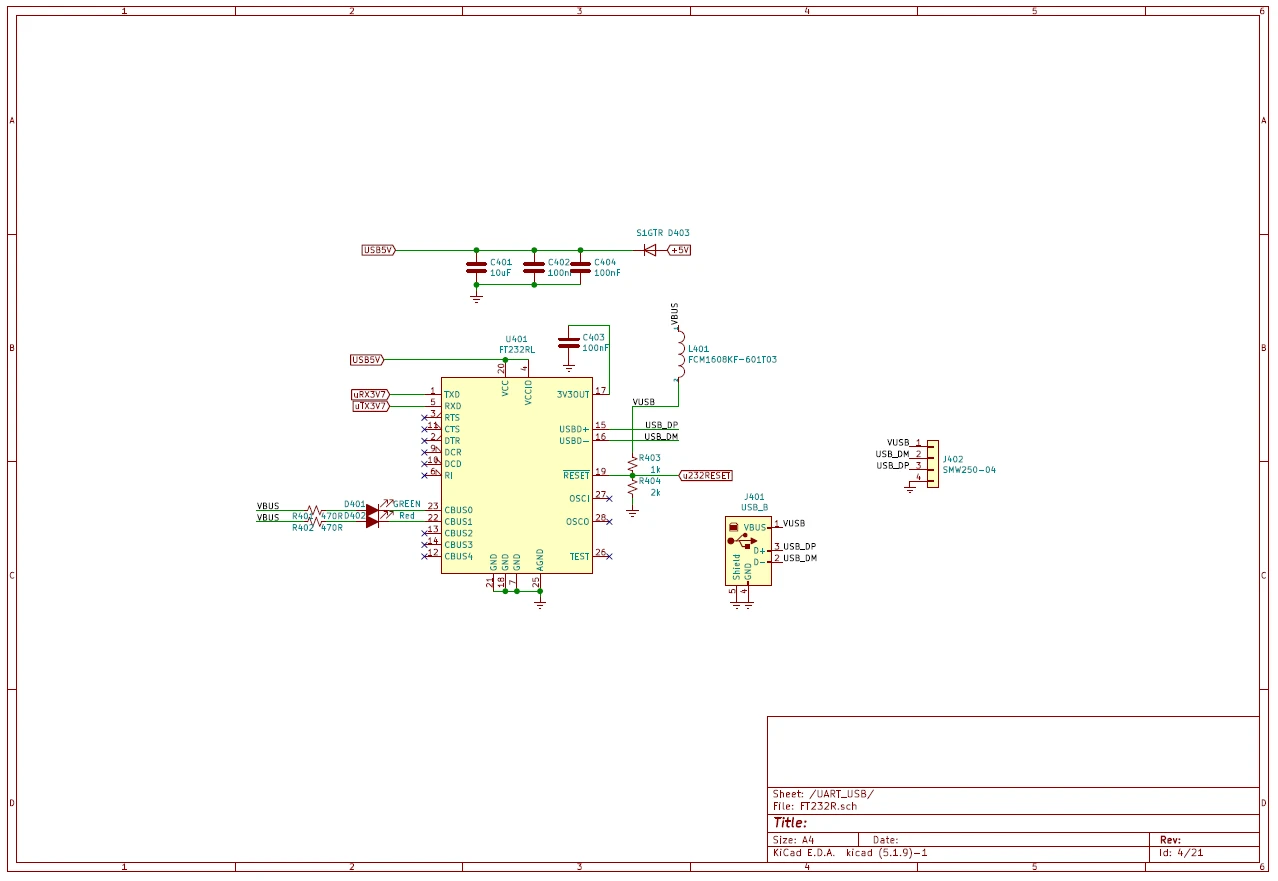Click the no-connect cross on RTS pin
The width and height of the screenshot is (1278, 881).
[x=425, y=417]
